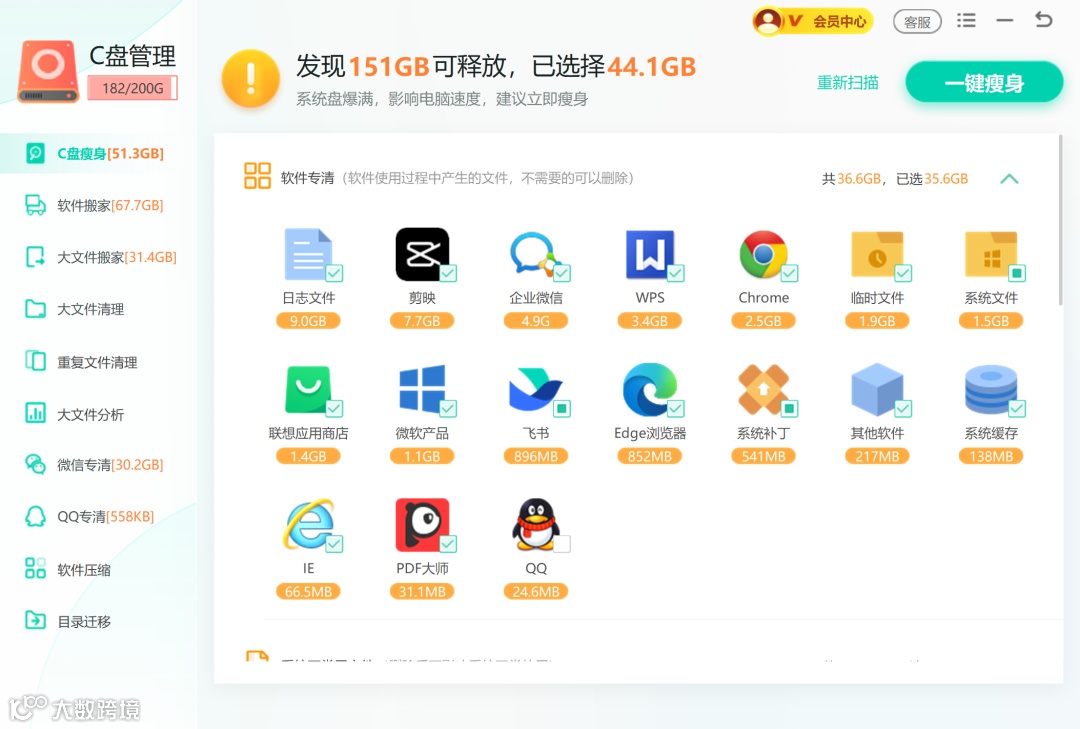Screen dimensions: 1080x729
Task: Click the 软件专清 grid icon
Action: pyautogui.click(x=257, y=175)
